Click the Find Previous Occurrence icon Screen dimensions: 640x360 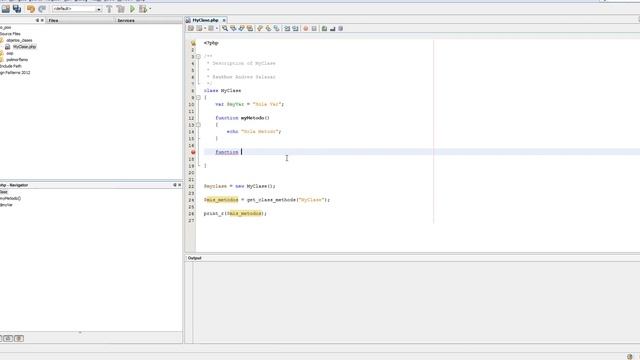pos(233,28)
